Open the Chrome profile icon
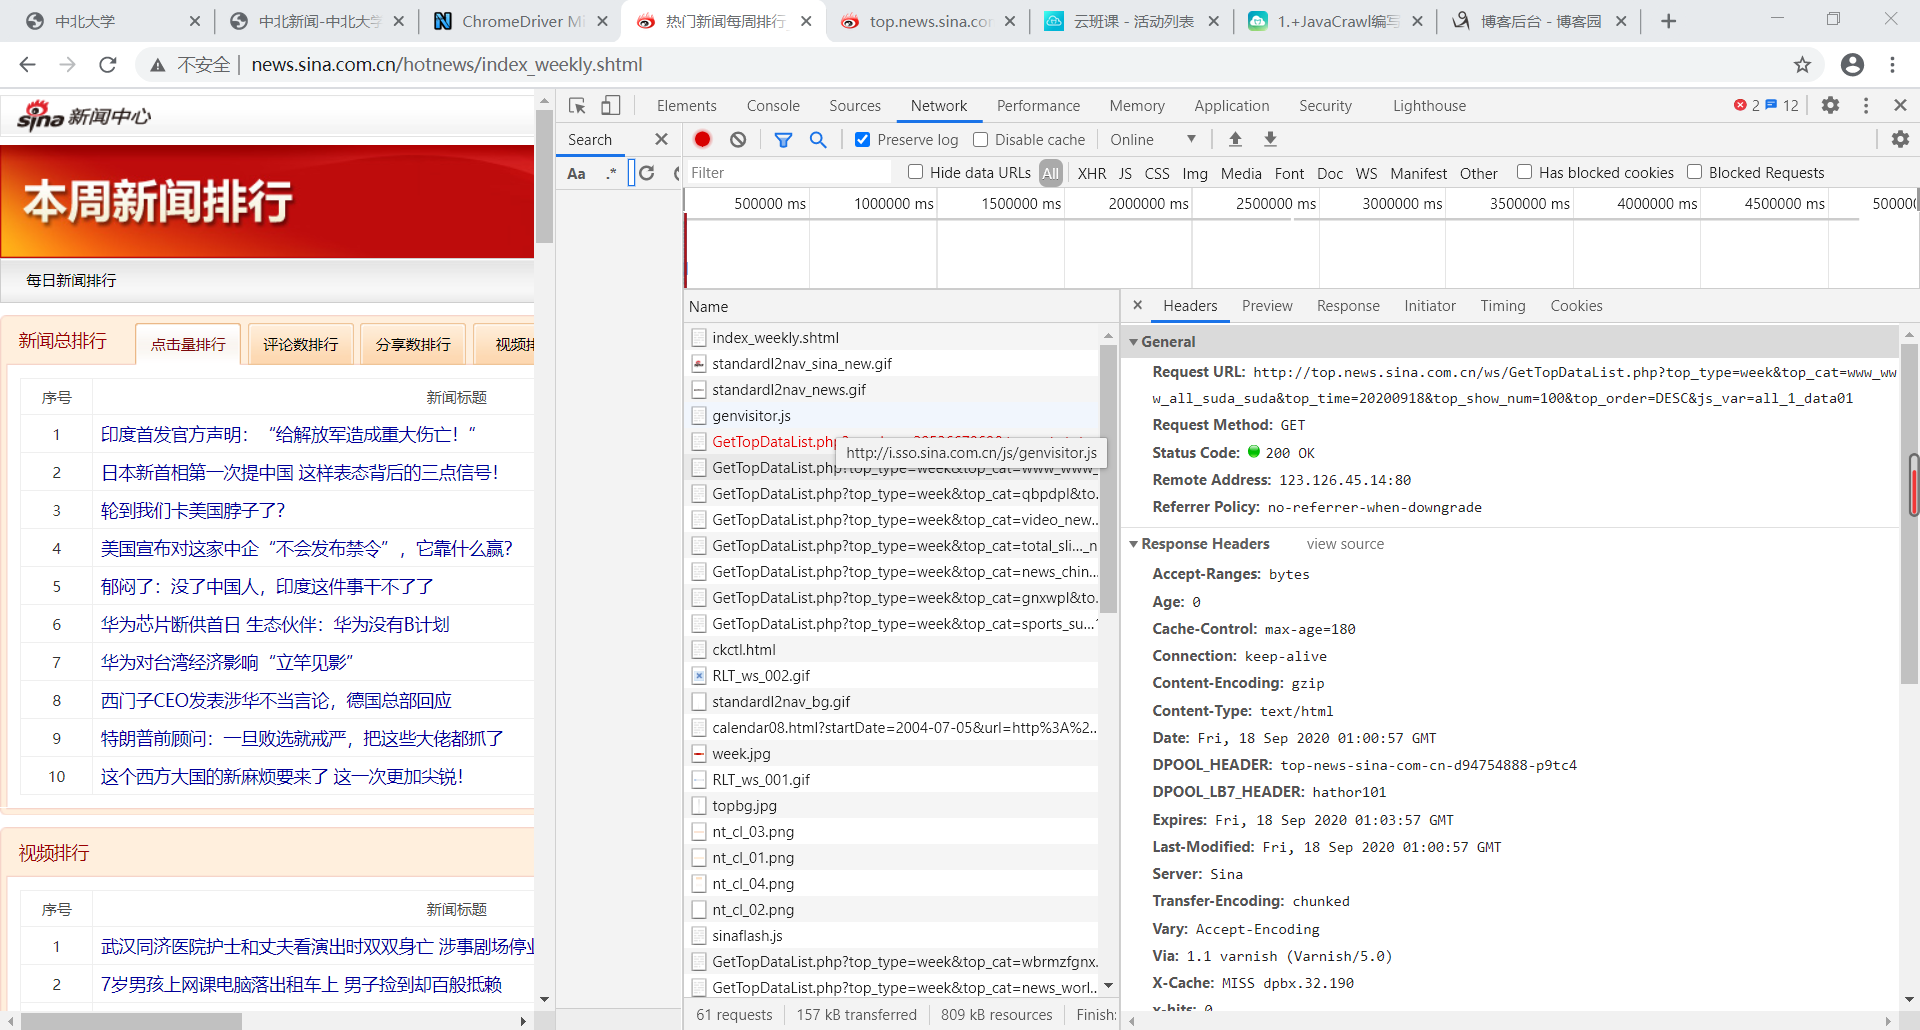Screen dimensions: 1920x1030 coord(1852,65)
